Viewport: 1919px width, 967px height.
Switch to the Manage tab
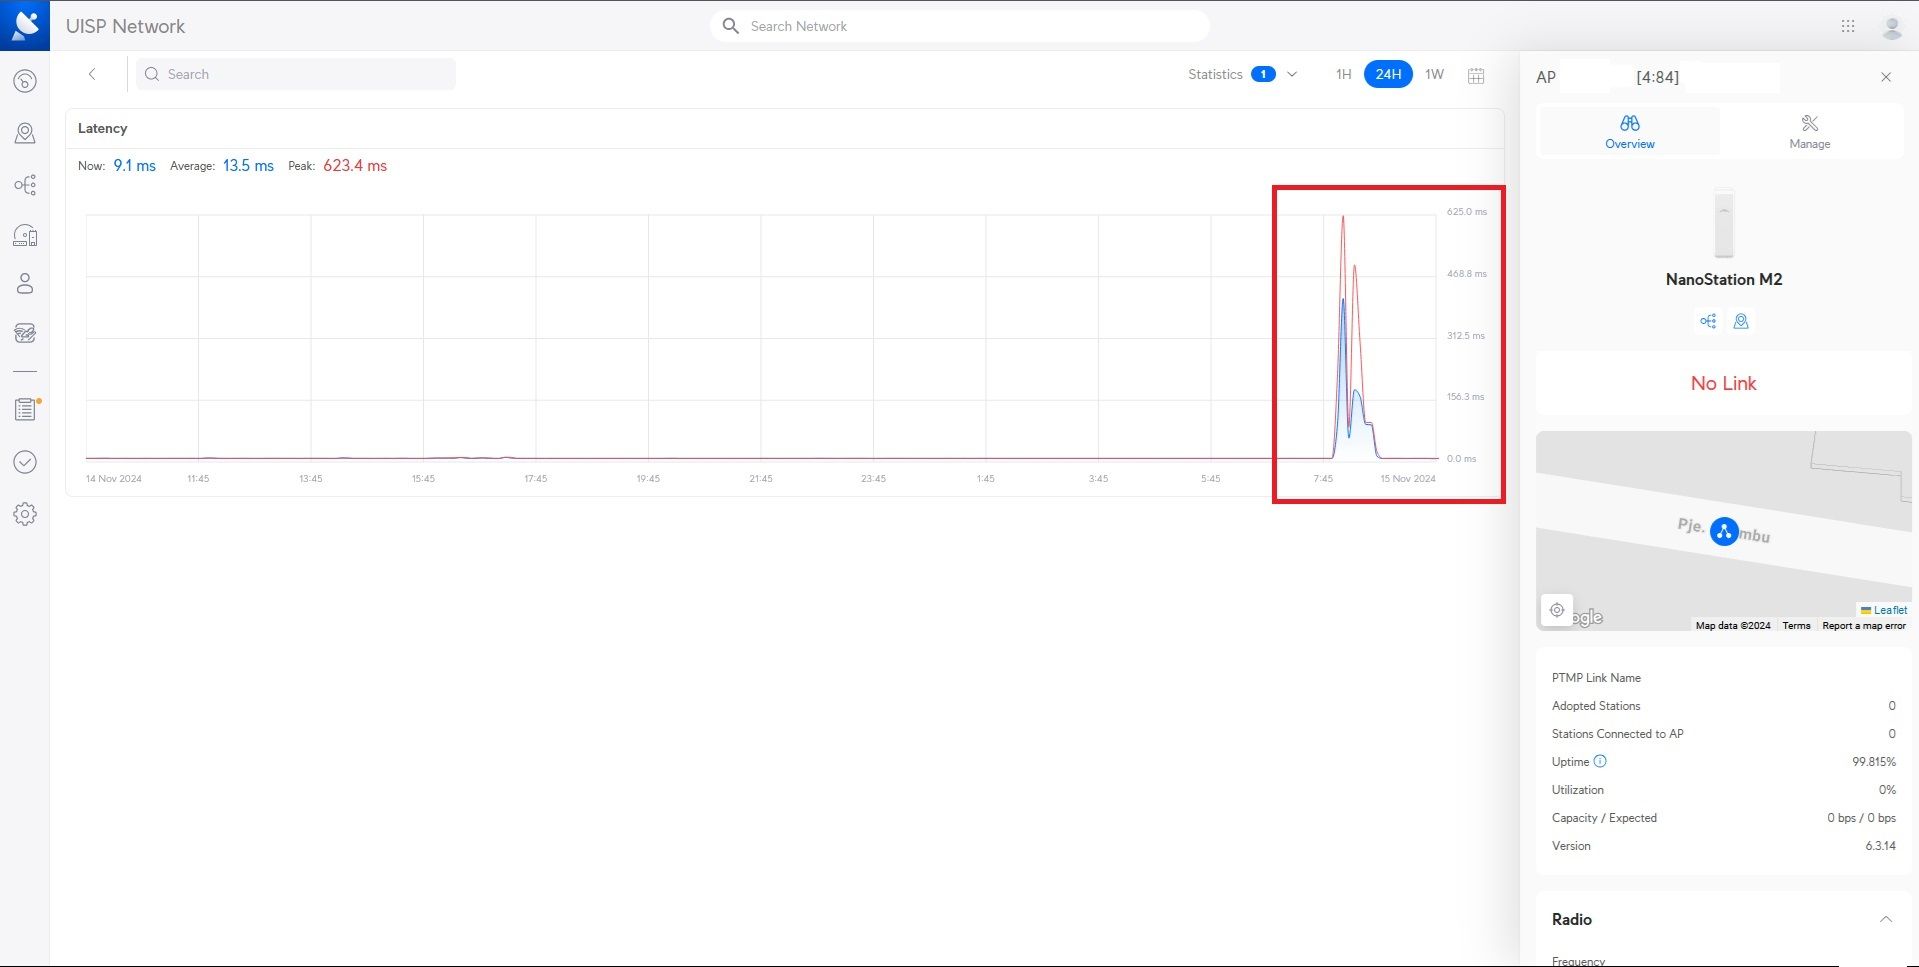pyautogui.click(x=1809, y=131)
